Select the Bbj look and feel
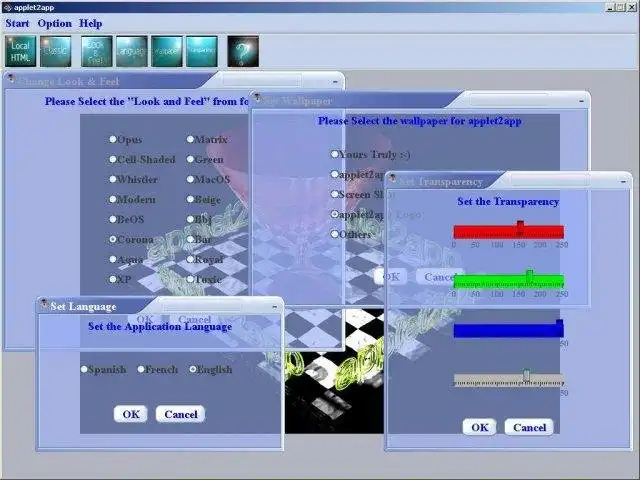The image size is (640, 480). [x=199, y=220]
